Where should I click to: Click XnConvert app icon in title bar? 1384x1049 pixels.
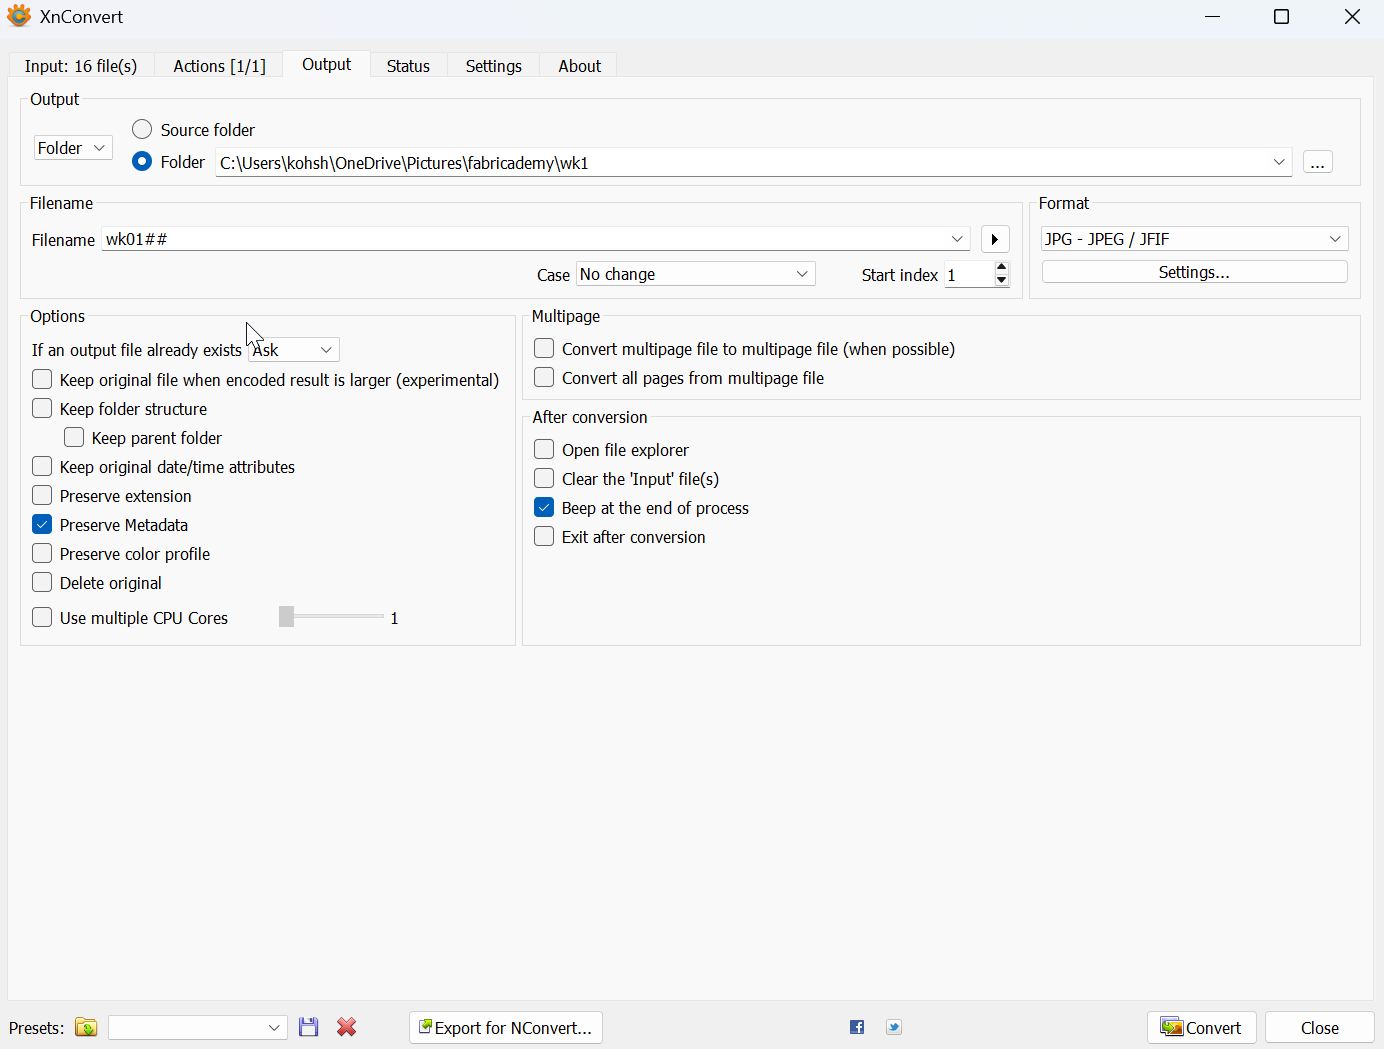pyautogui.click(x=19, y=16)
